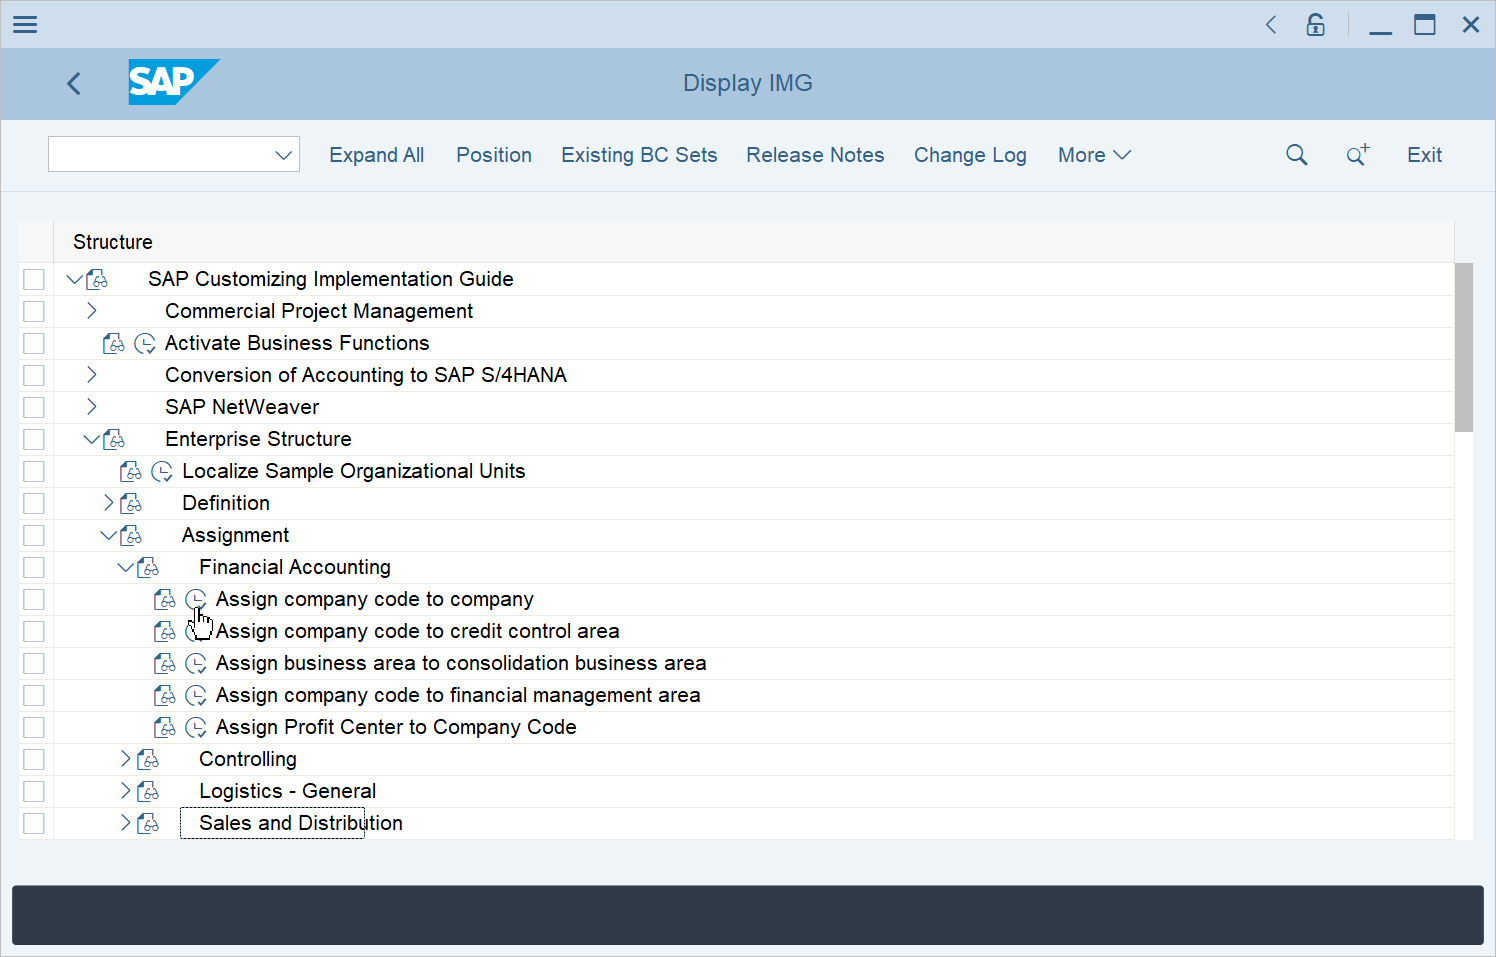The image size is (1496, 957).
Task: Open documentation icon for Sales and Distribution
Action: tap(148, 823)
